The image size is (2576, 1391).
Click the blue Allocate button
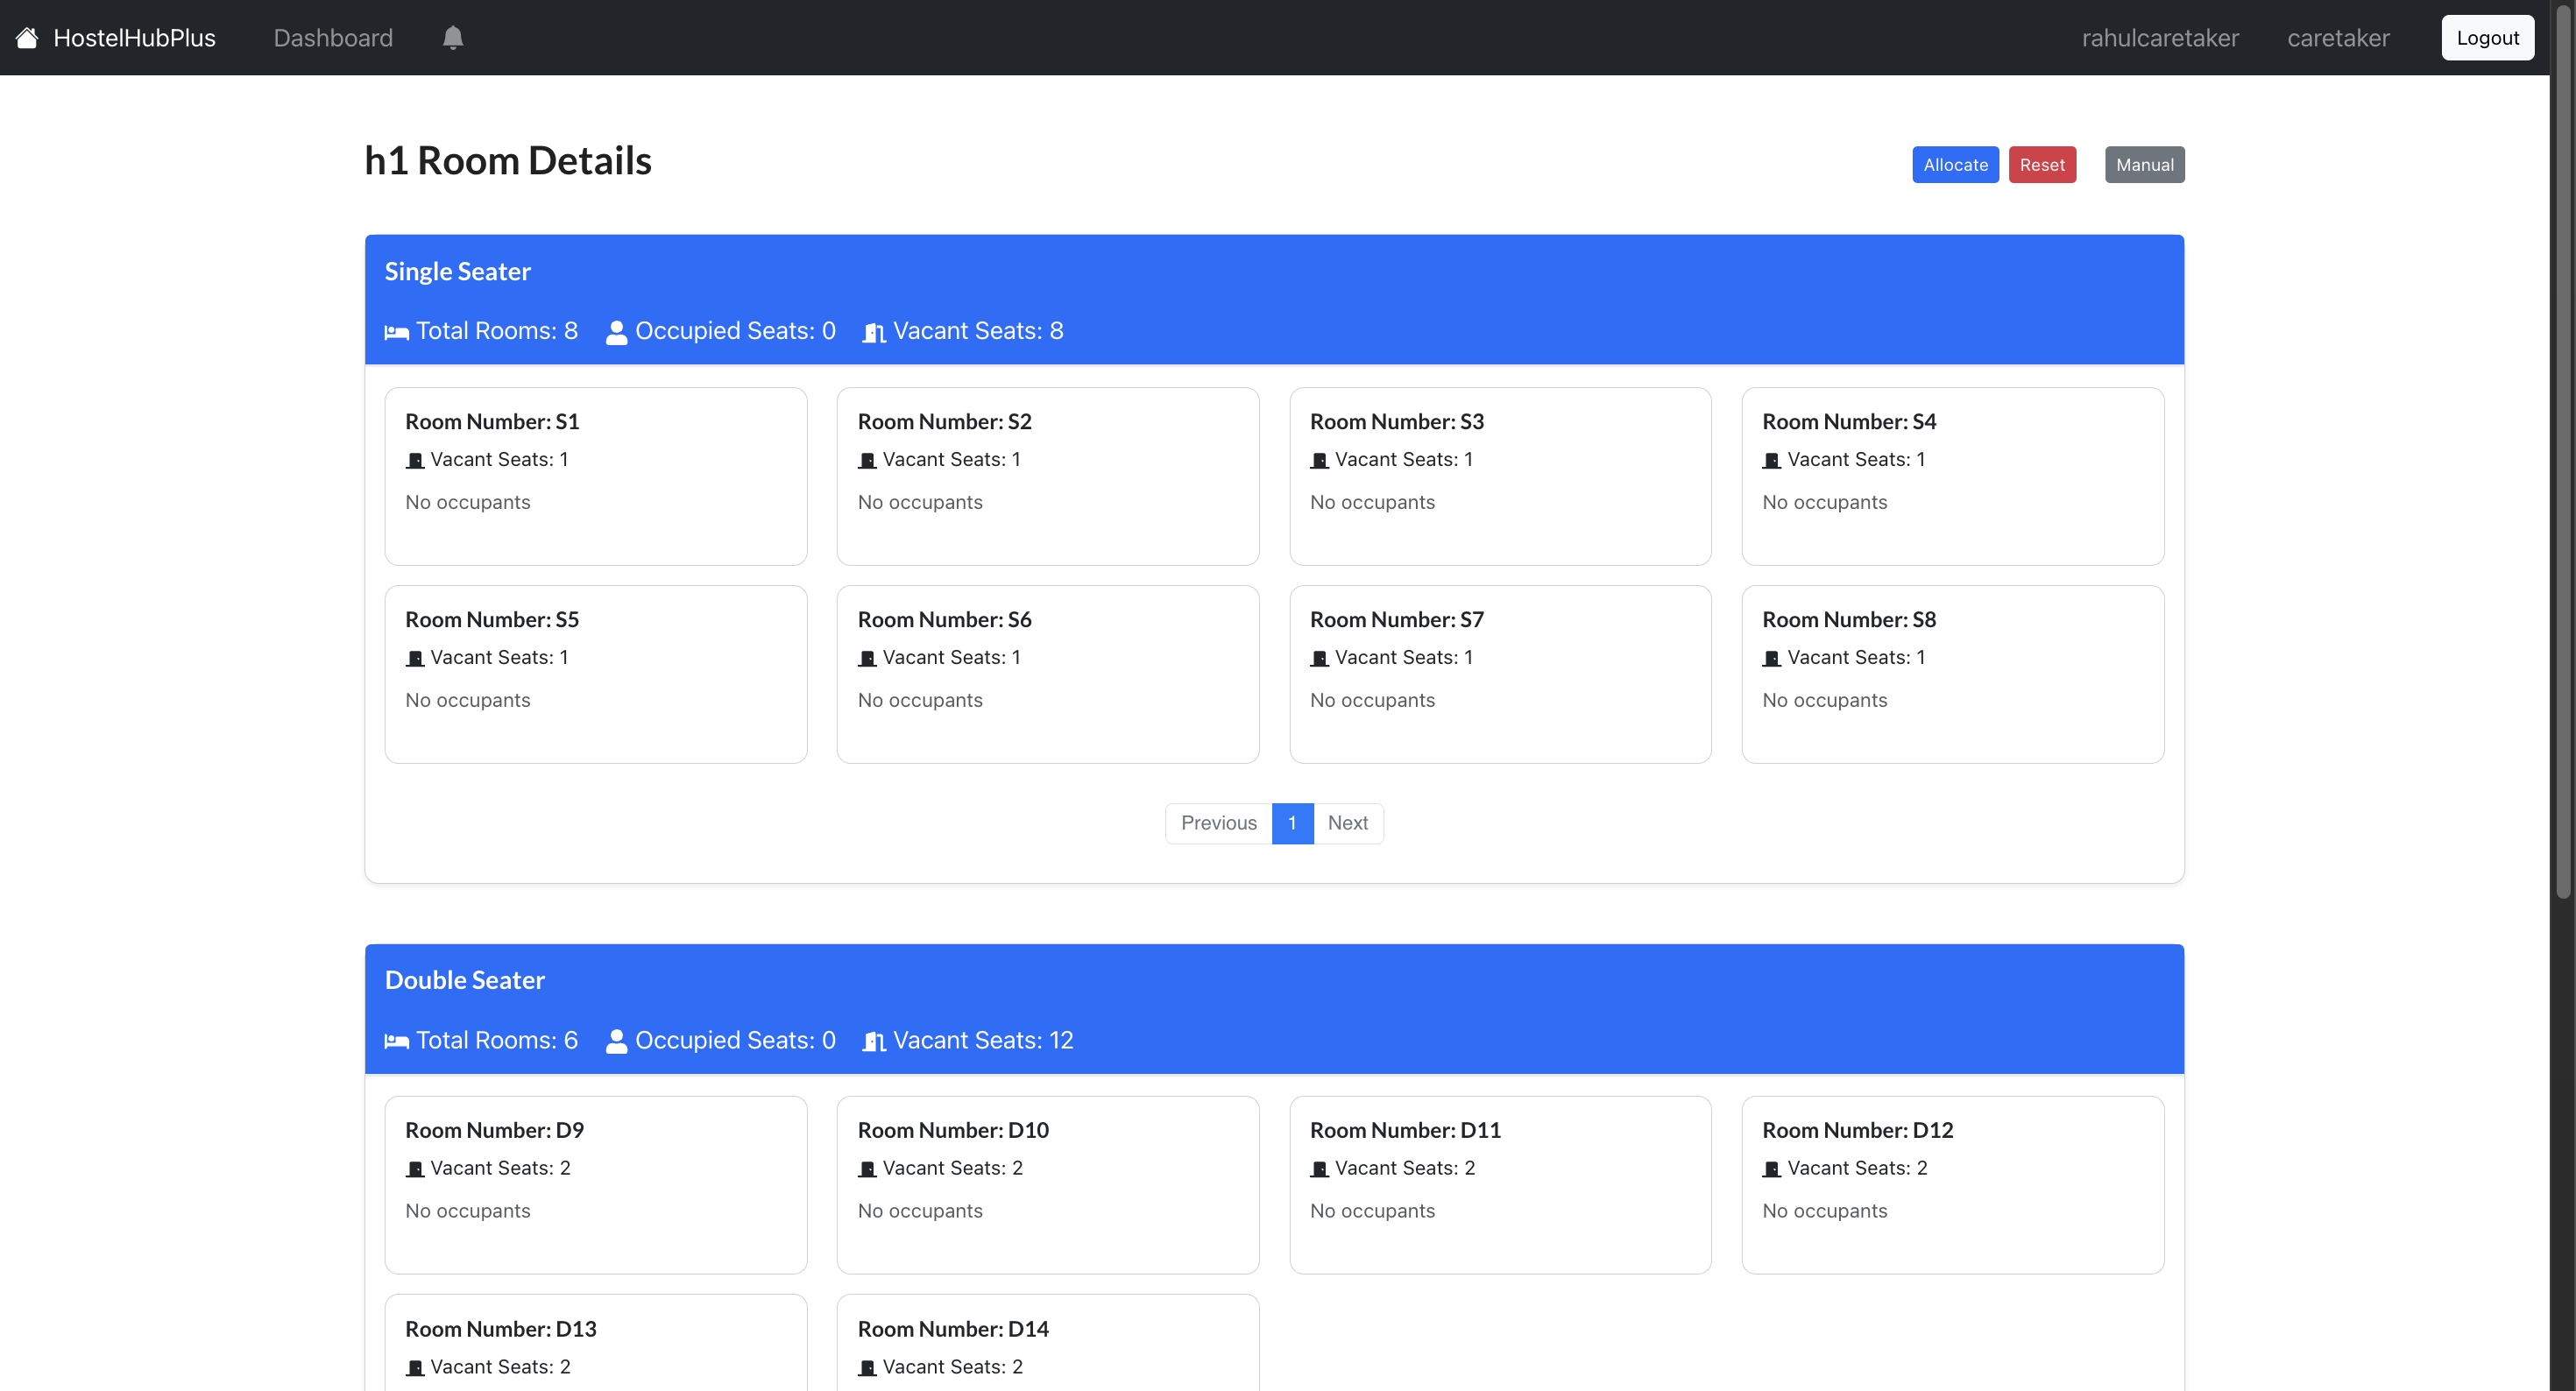[x=1955, y=165]
